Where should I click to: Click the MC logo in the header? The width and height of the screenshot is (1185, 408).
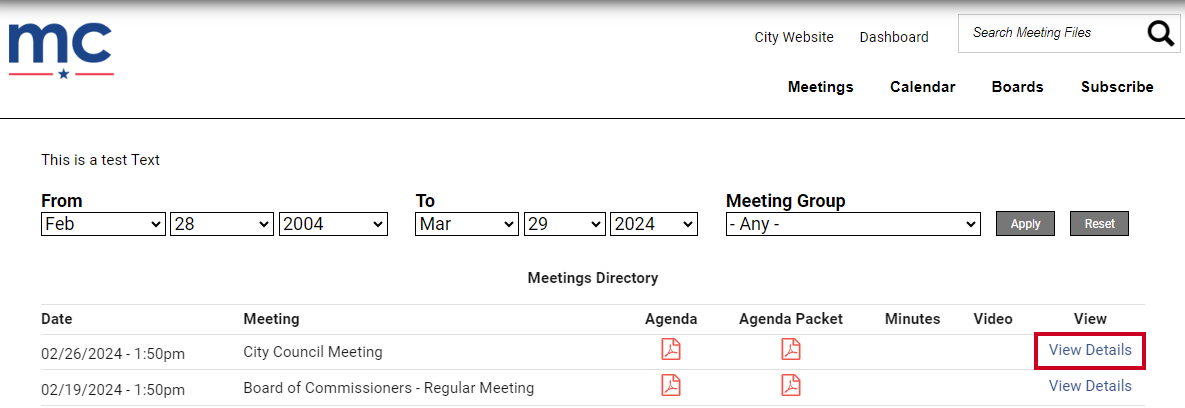pyautogui.click(x=60, y=51)
